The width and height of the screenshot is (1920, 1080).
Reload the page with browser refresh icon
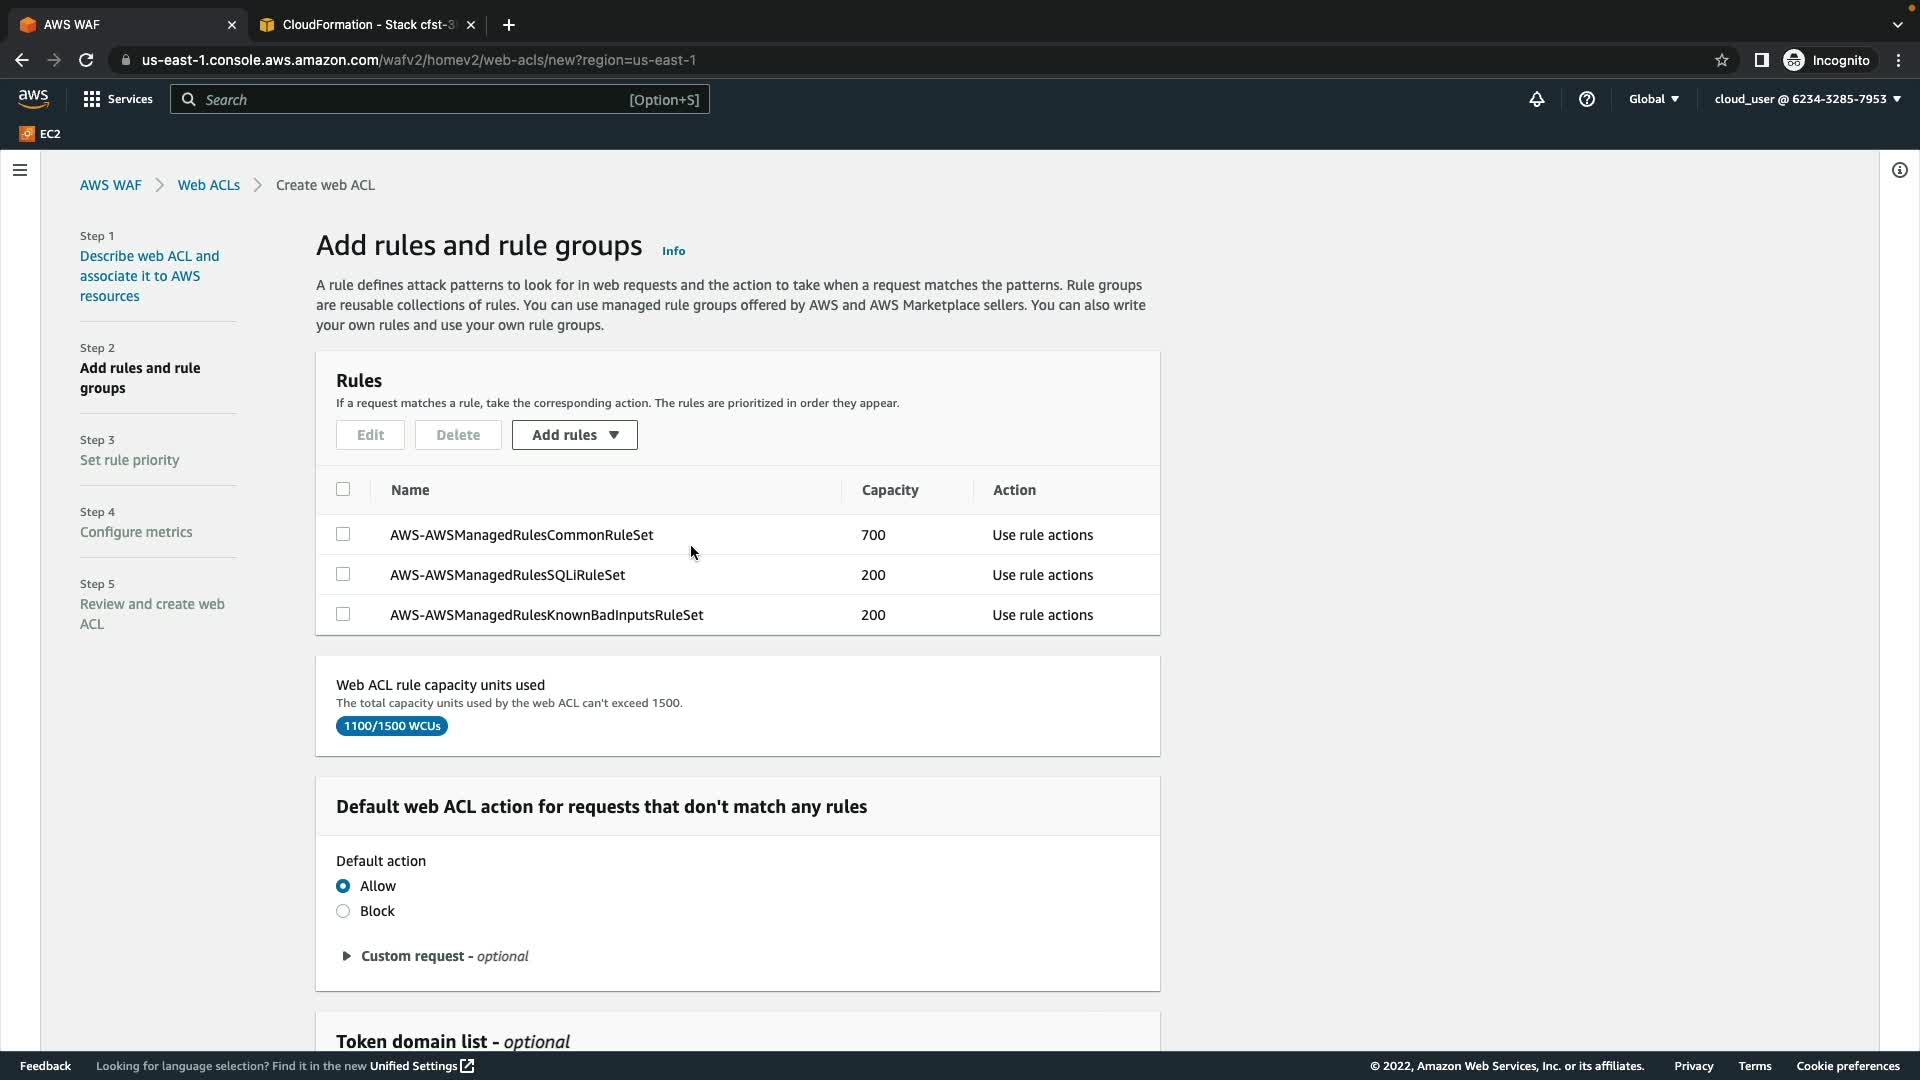[86, 60]
